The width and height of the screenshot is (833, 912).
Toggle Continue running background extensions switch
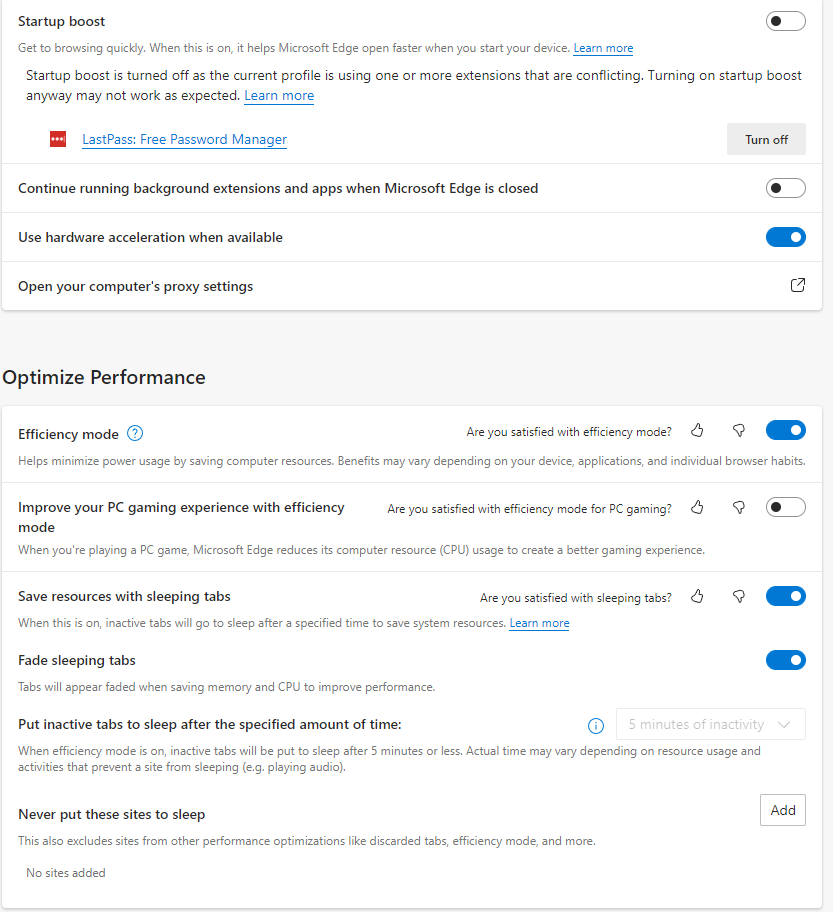[785, 188]
